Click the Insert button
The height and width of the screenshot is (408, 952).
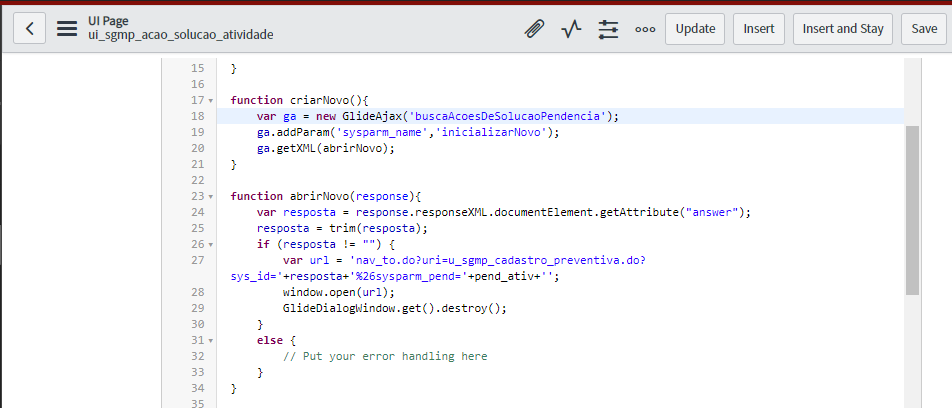click(759, 29)
